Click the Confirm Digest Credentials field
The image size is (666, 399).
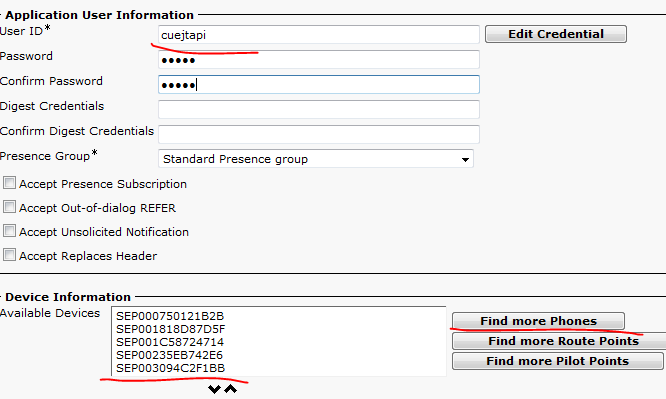[x=319, y=134]
